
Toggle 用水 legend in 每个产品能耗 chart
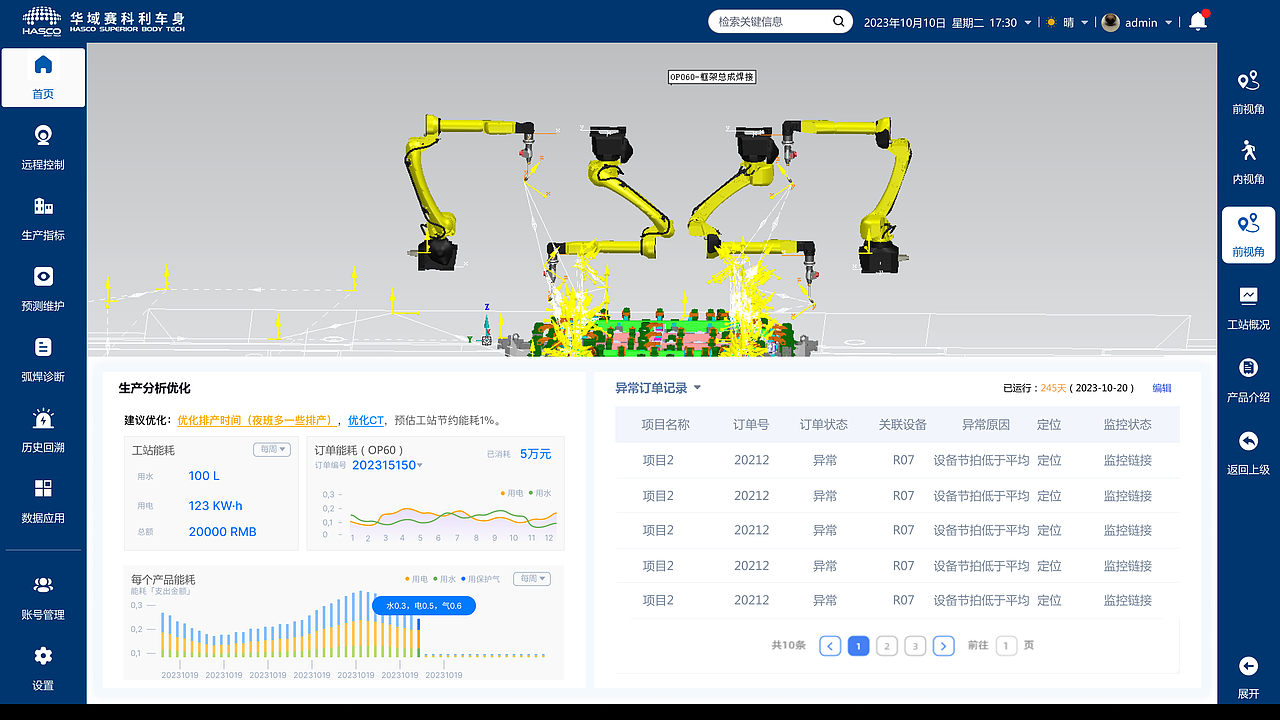[444, 579]
